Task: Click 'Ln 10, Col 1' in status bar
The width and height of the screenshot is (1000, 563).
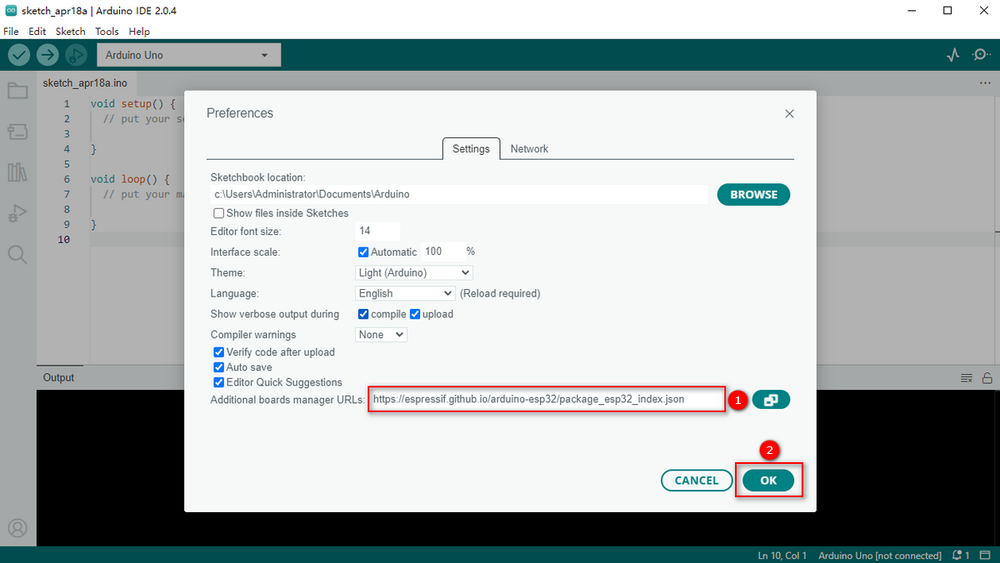Action: [x=782, y=555]
